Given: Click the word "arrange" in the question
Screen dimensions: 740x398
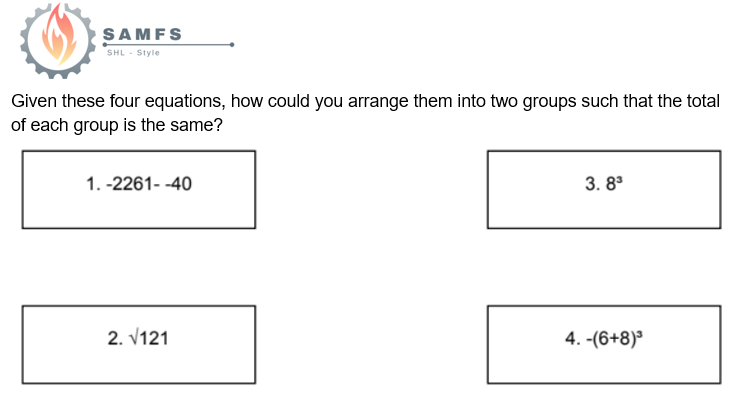Looking at the screenshot, I should (378, 102).
